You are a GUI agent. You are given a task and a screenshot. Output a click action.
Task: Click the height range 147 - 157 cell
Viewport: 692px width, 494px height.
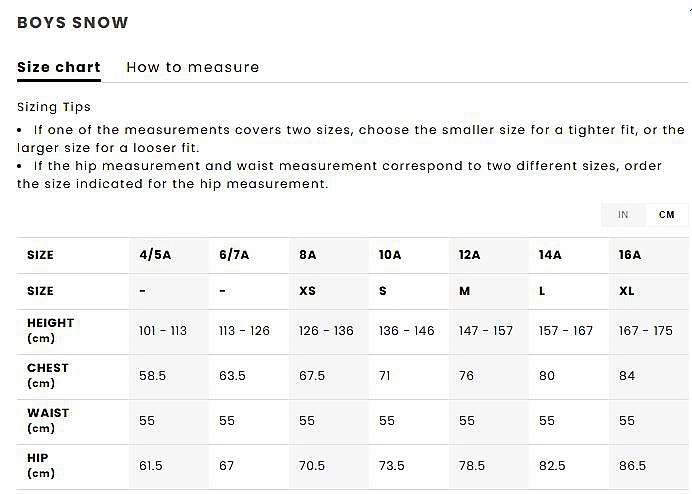click(486, 331)
